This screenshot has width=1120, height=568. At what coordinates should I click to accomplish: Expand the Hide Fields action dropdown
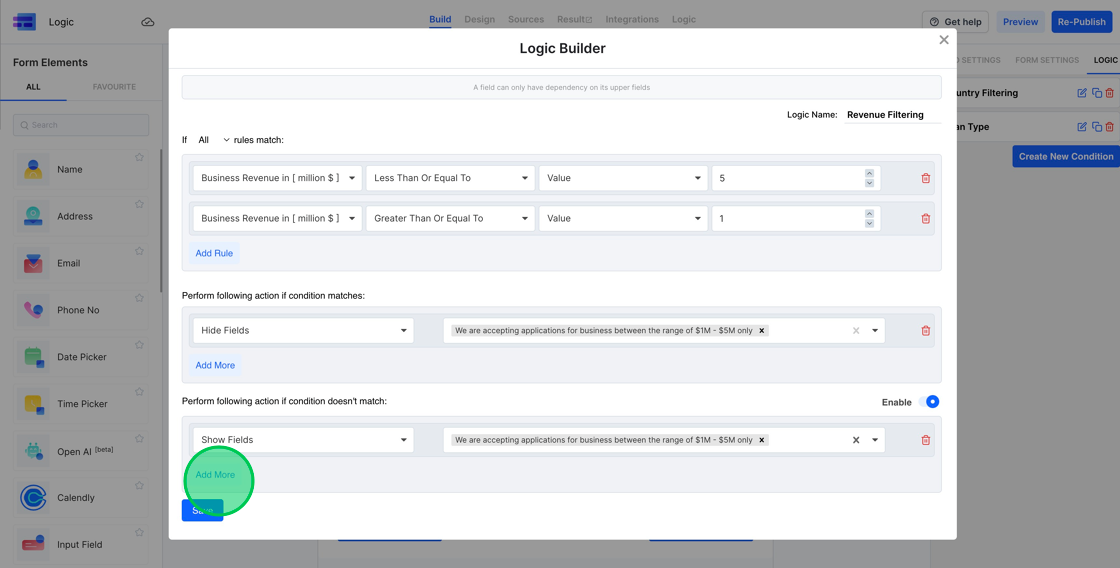pyautogui.click(x=303, y=330)
